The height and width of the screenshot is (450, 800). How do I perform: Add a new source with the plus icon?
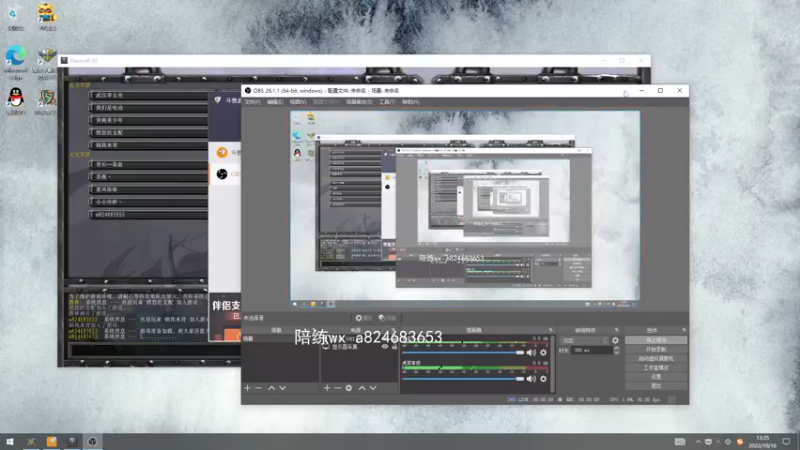tap(327, 388)
